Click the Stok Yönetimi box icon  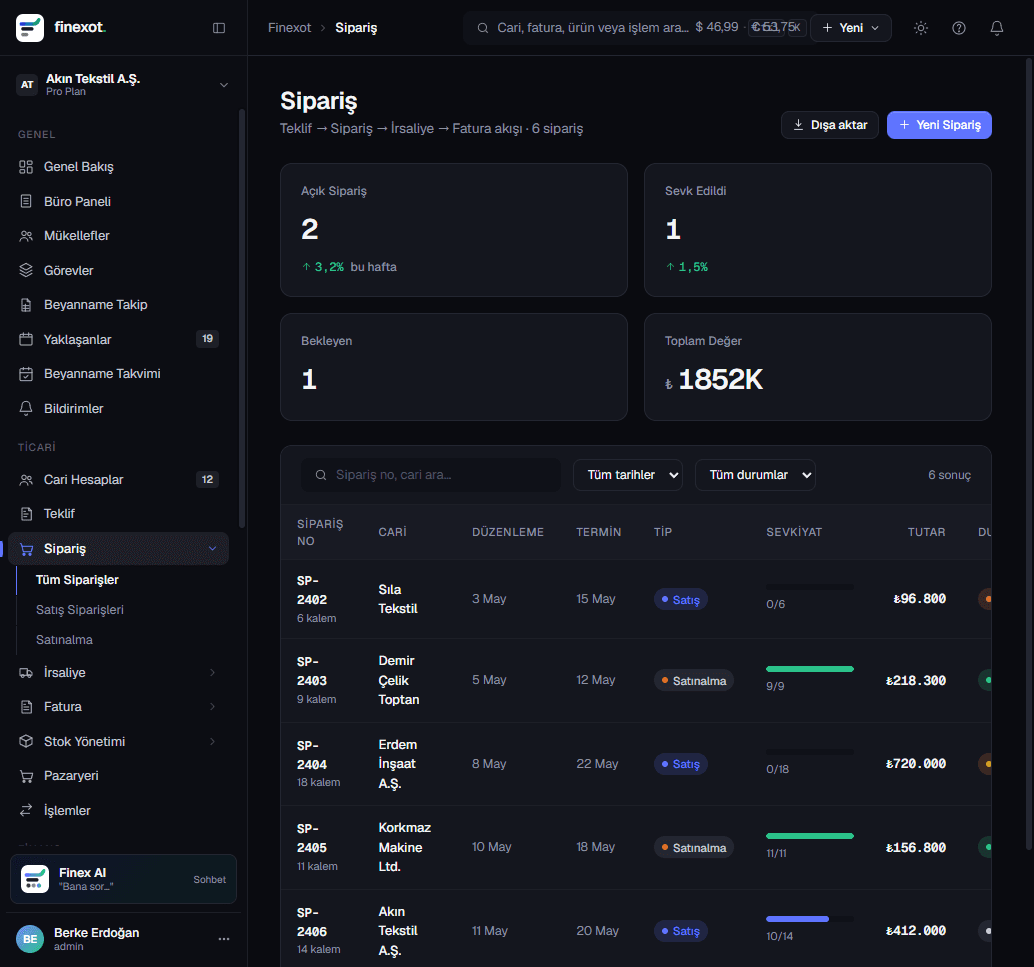pyautogui.click(x=26, y=741)
